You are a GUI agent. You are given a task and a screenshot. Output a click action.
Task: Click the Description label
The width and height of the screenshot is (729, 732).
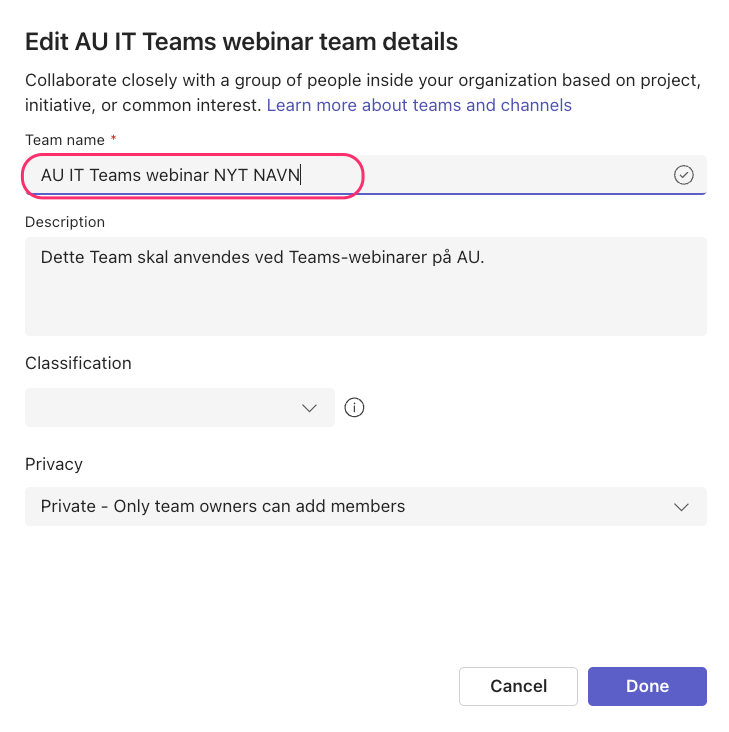[65, 222]
